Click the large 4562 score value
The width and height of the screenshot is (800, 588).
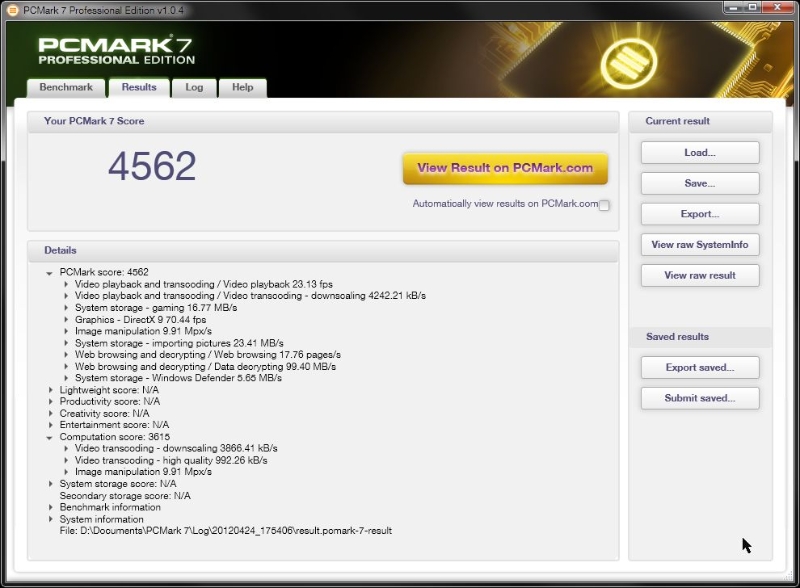tap(152, 166)
